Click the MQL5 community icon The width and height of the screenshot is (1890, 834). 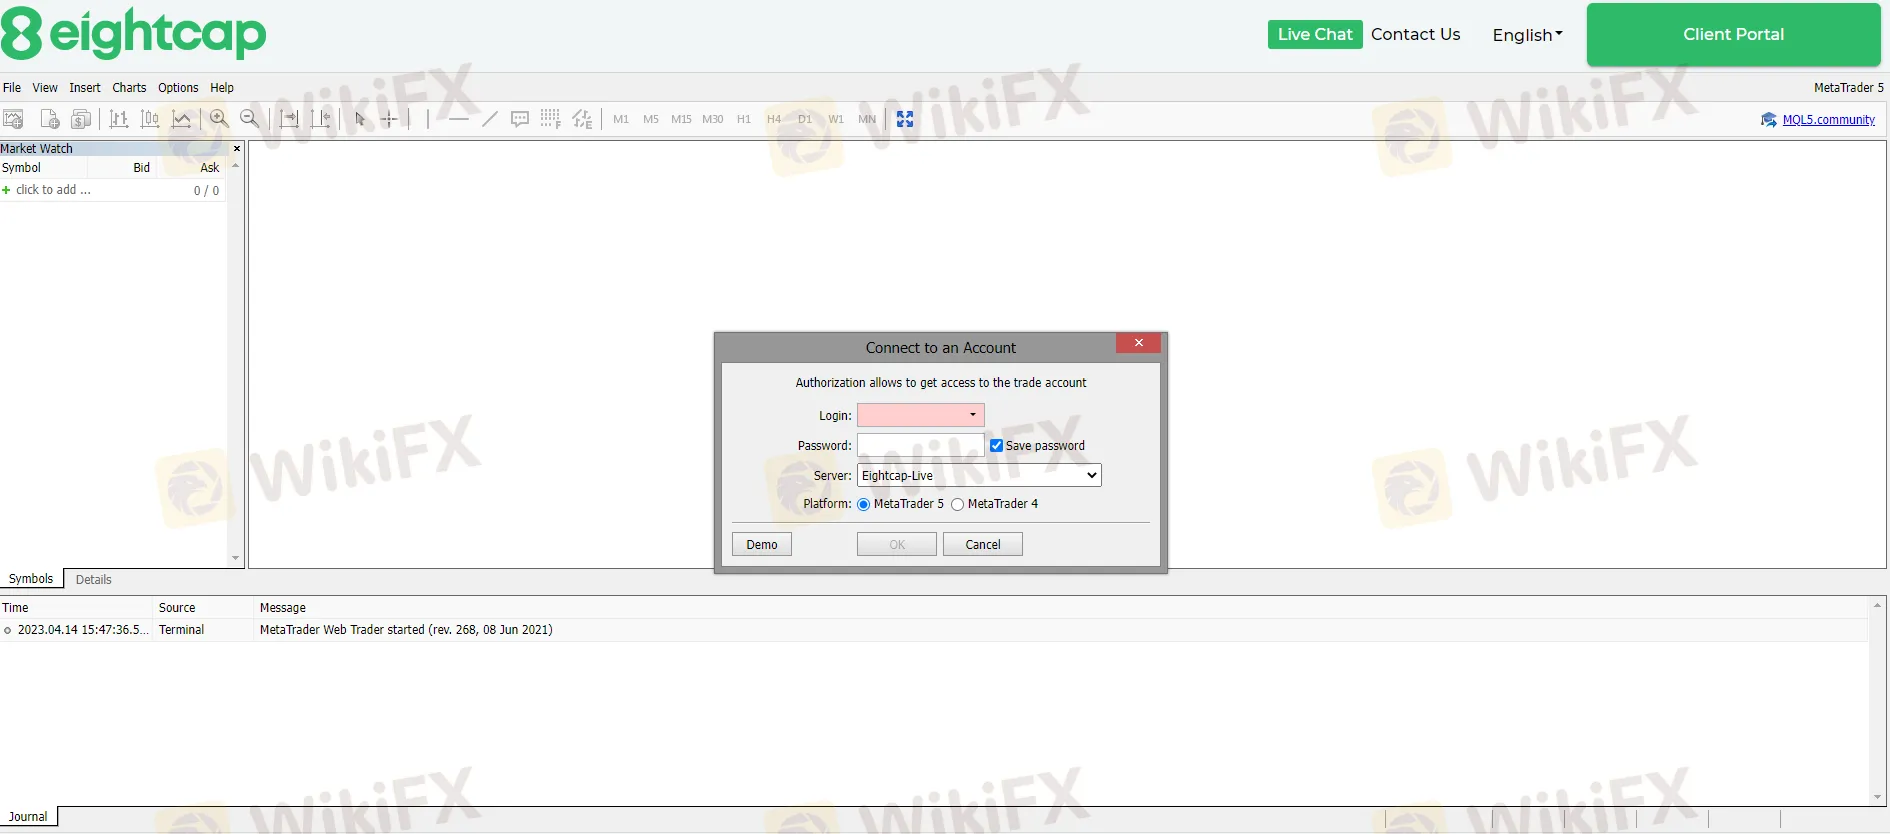pos(1769,119)
